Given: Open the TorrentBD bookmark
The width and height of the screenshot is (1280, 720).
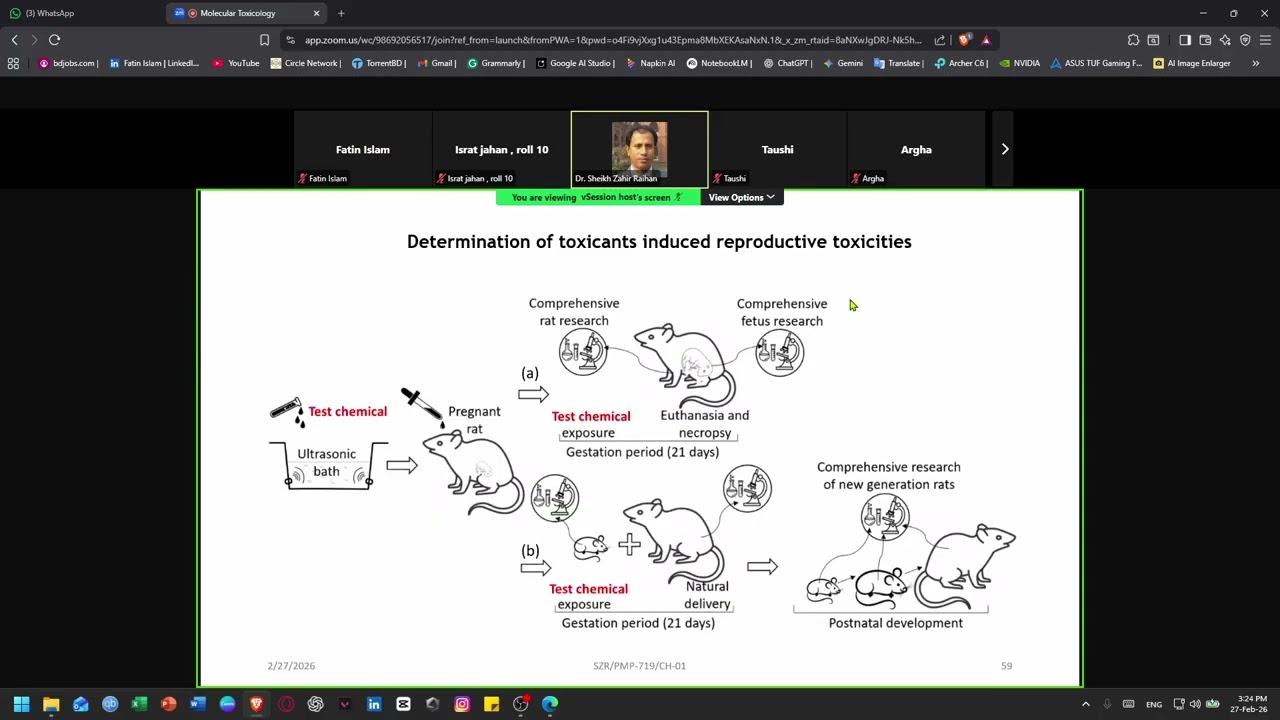Looking at the screenshot, I should point(379,63).
